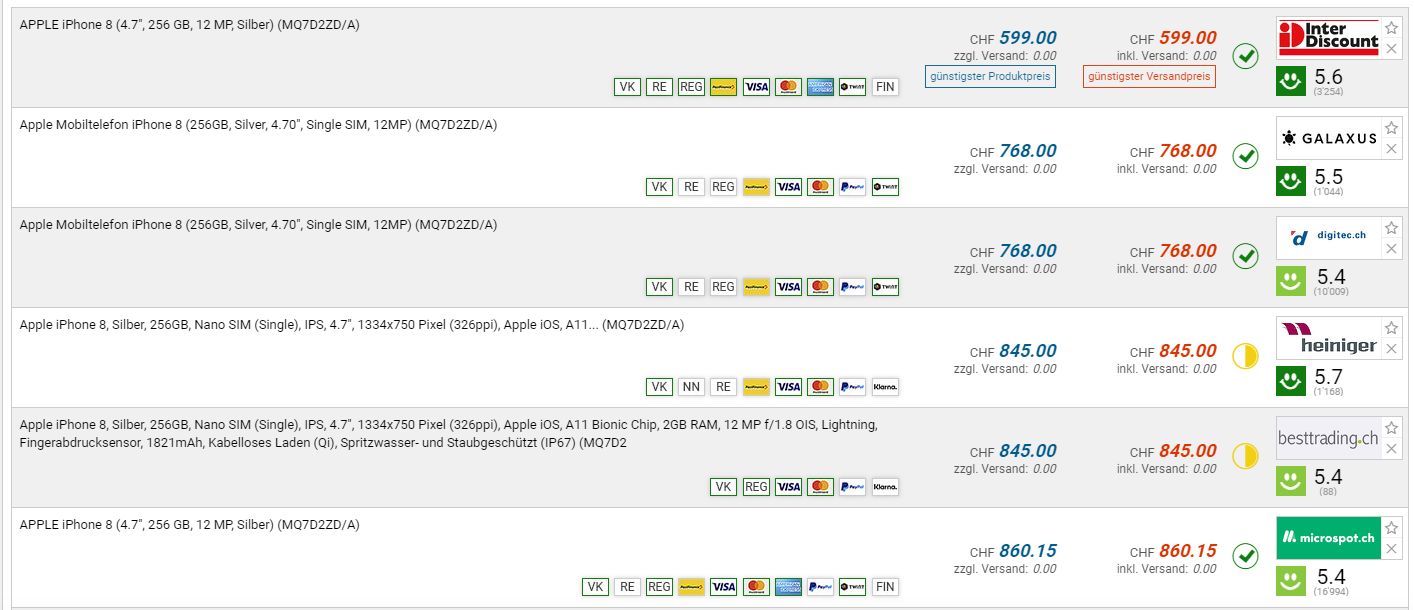Click the microspot.ch shop logo
The height and width of the screenshot is (610, 1414).
tap(1328, 538)
